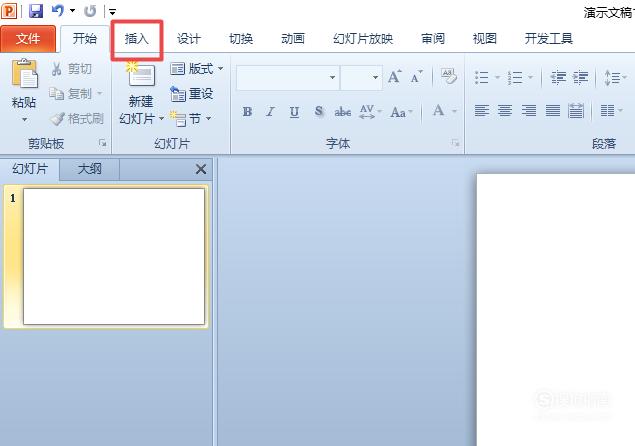Viewport: 635px width, 446px height.
Task: Expand the font name dropdown arrow
Action: [332, 77]
